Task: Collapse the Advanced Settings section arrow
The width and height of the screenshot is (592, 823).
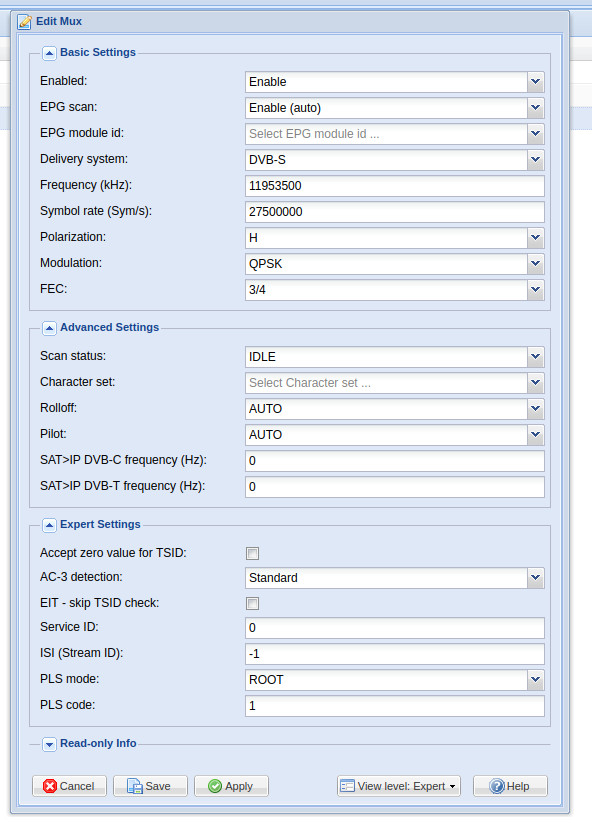Action: coord(49,328)
